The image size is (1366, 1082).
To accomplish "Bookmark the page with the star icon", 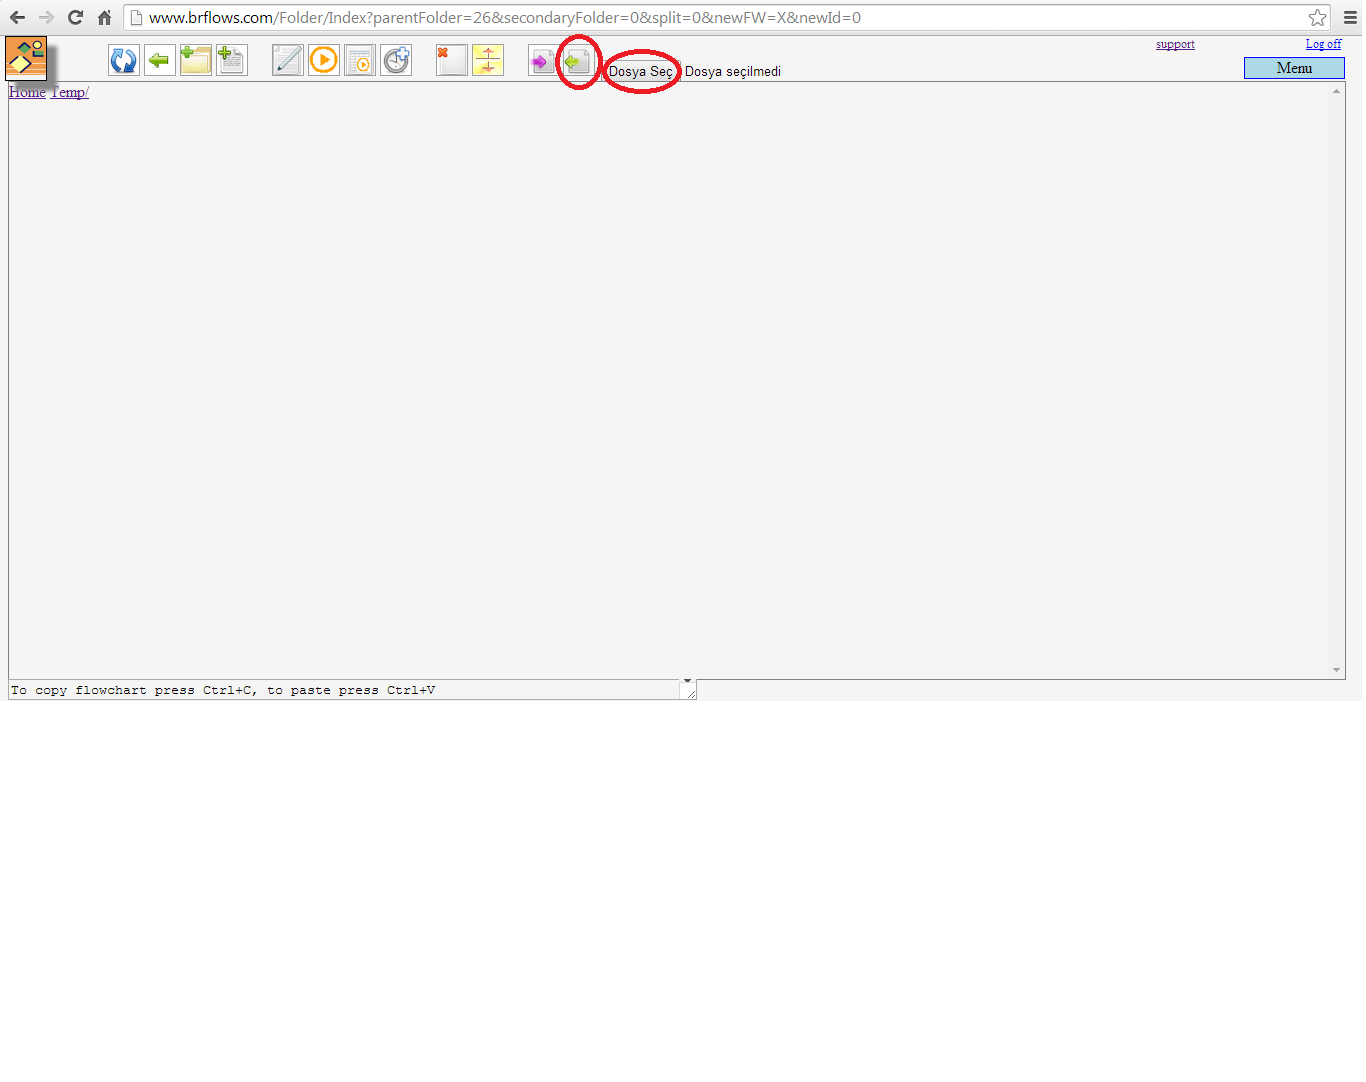I will point(1317,17).
